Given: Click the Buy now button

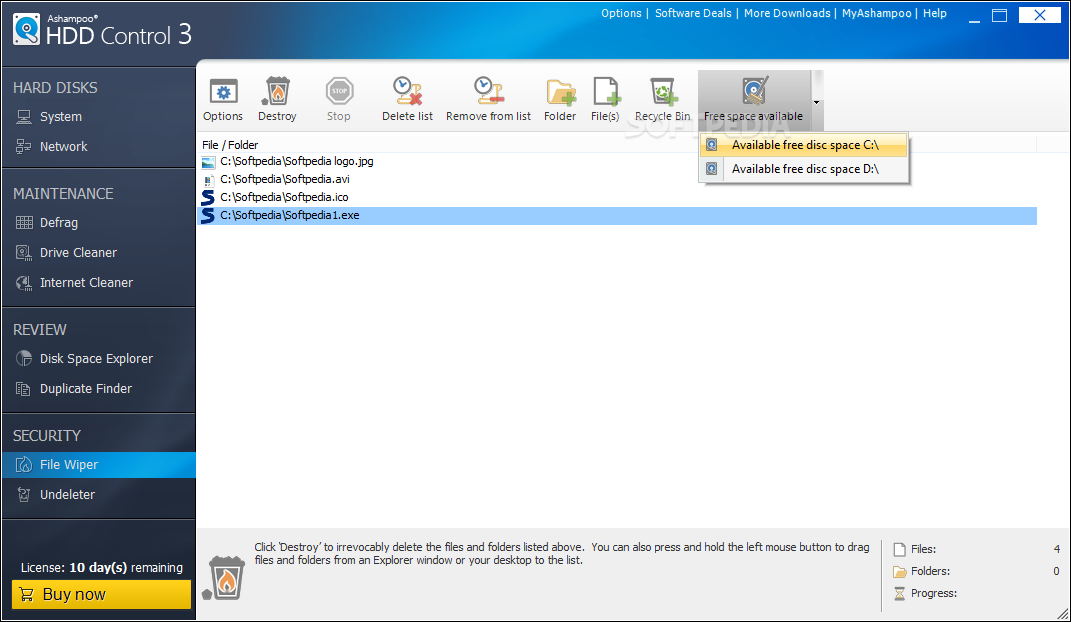Looking at the screenshot, I should (101, 595).
